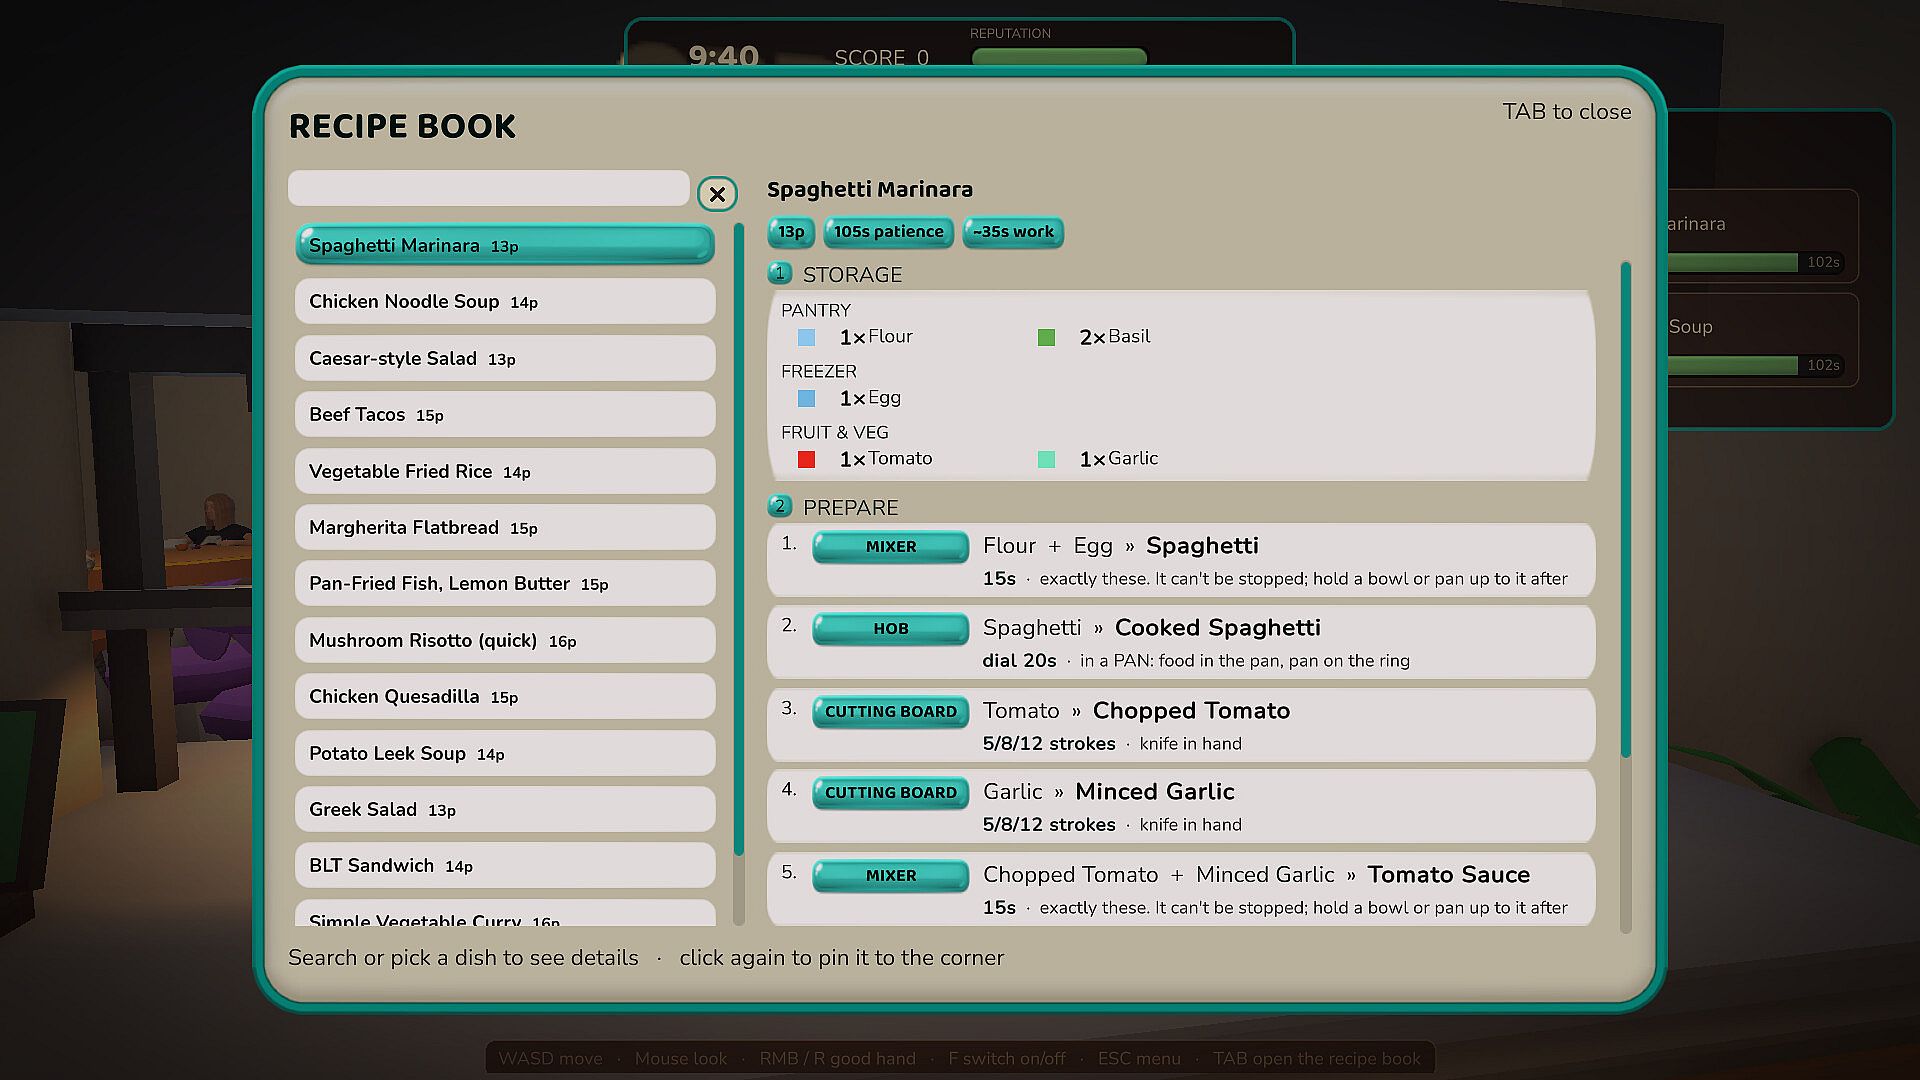
Task: Pin Spaghetti Marinara by clicking it again
Action: point(505,245)
